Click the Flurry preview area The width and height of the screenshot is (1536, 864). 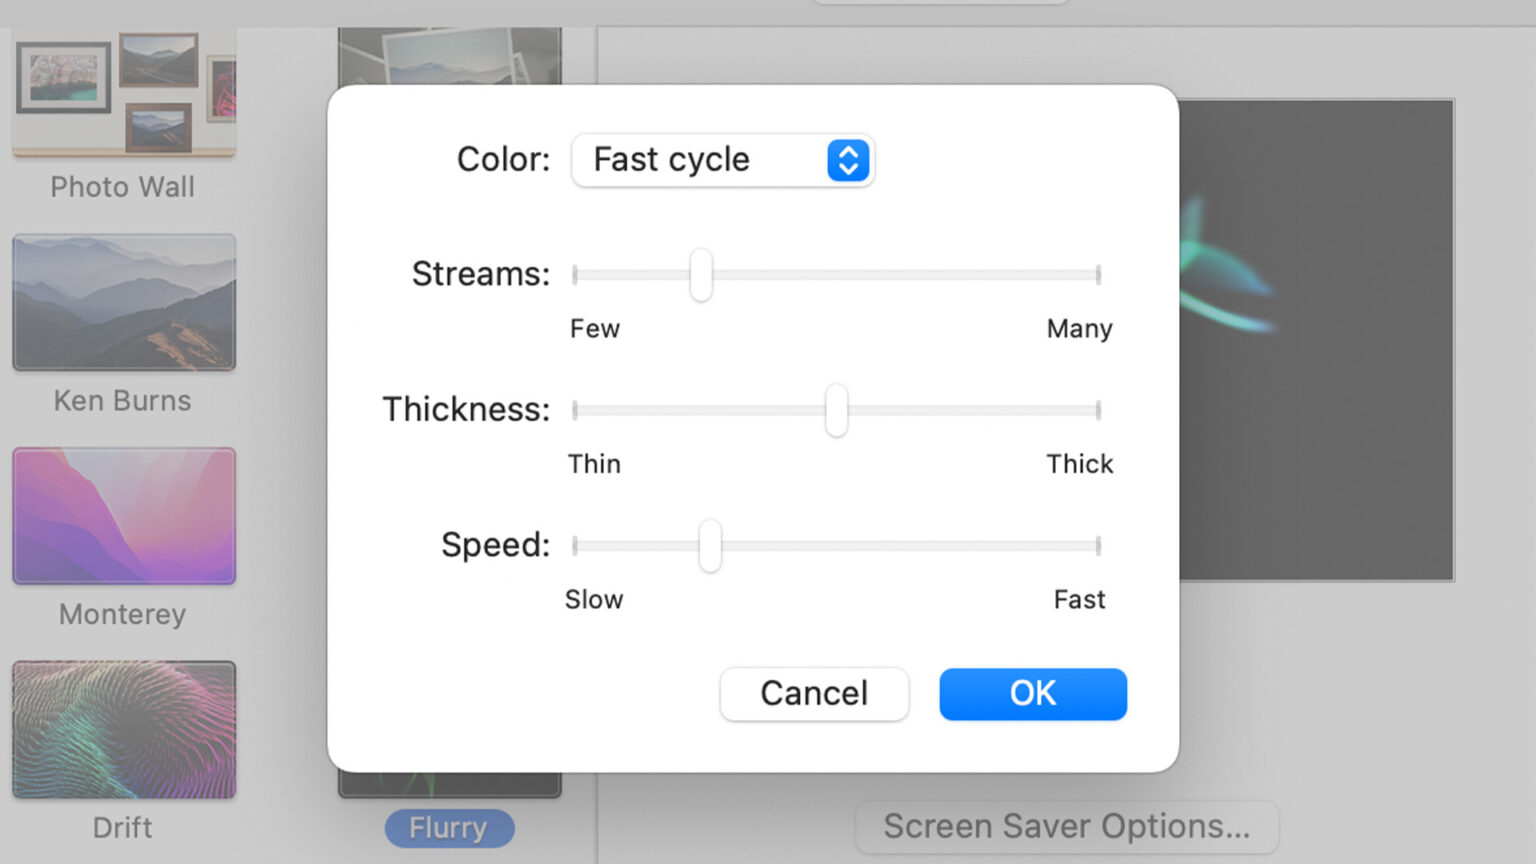click(x=1316, y=340)
